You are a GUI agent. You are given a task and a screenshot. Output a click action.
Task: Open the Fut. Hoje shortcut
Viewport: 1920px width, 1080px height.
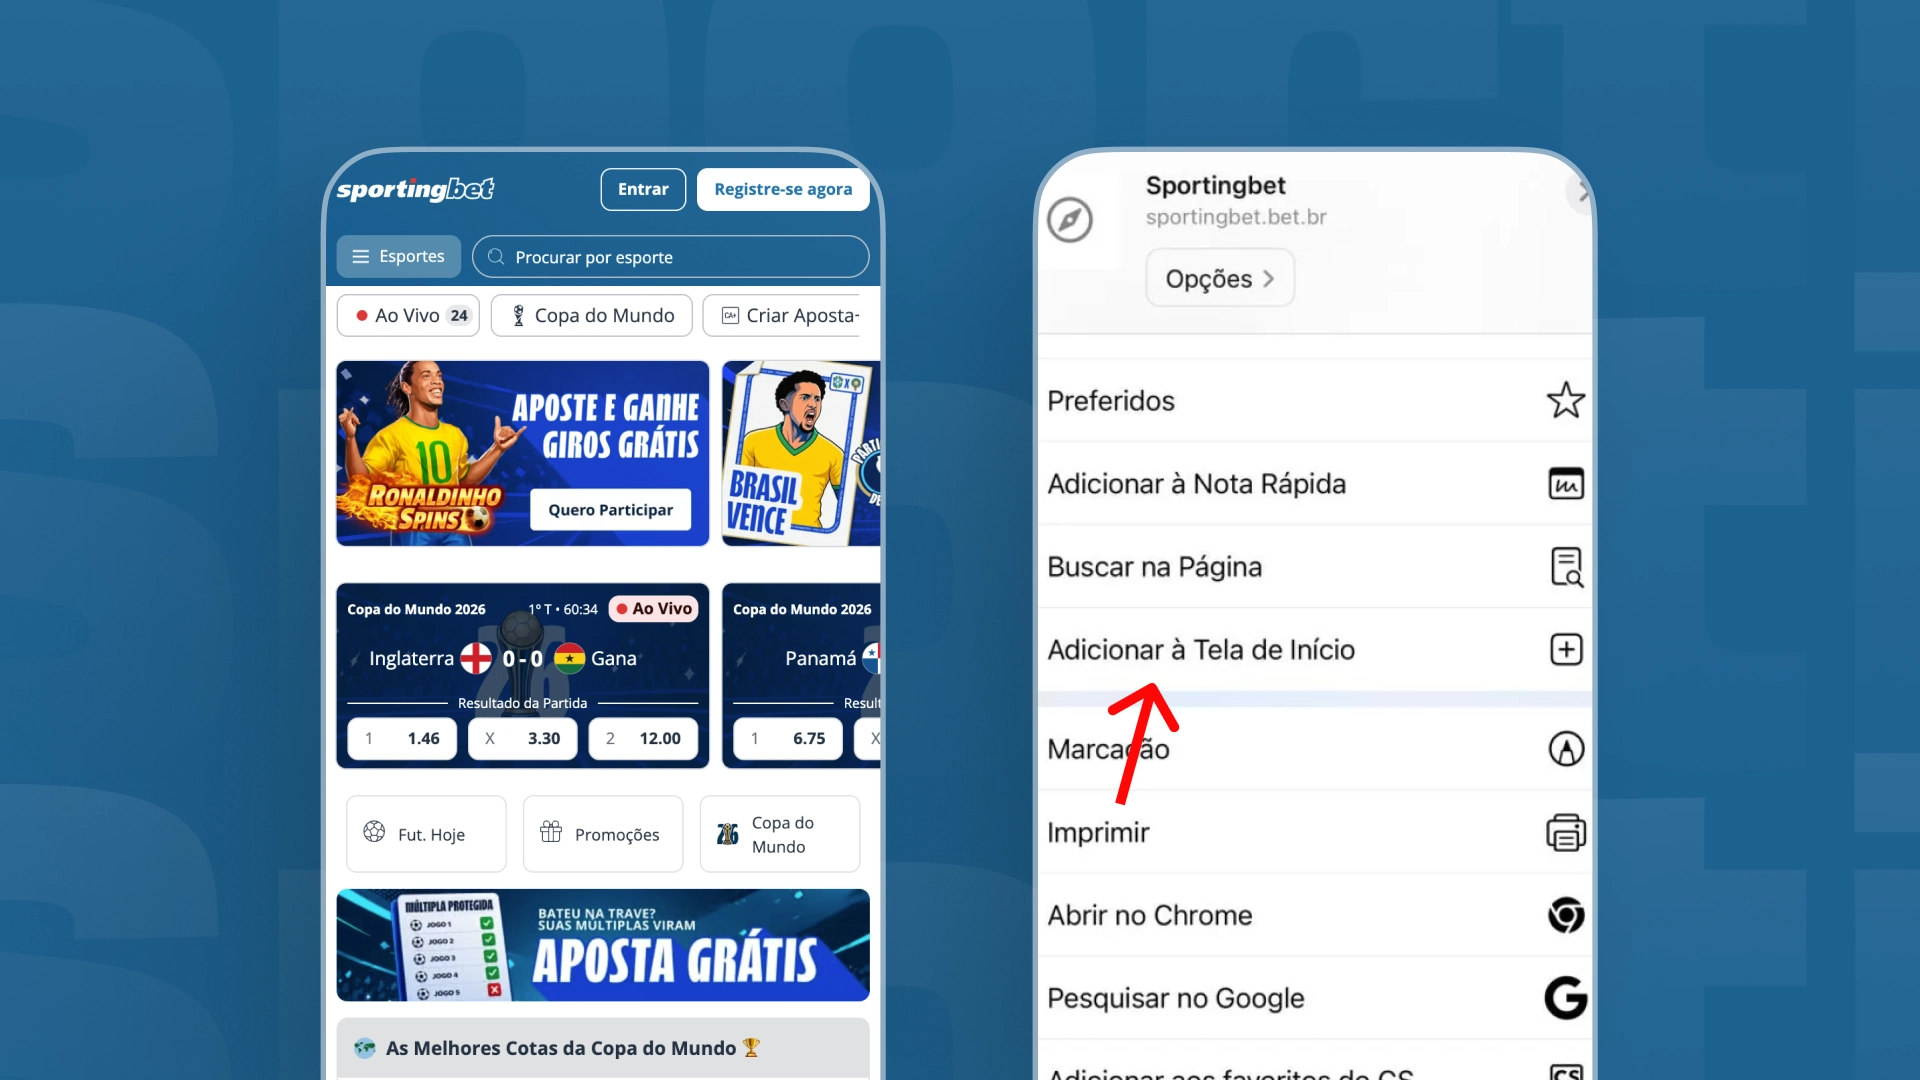426,834
